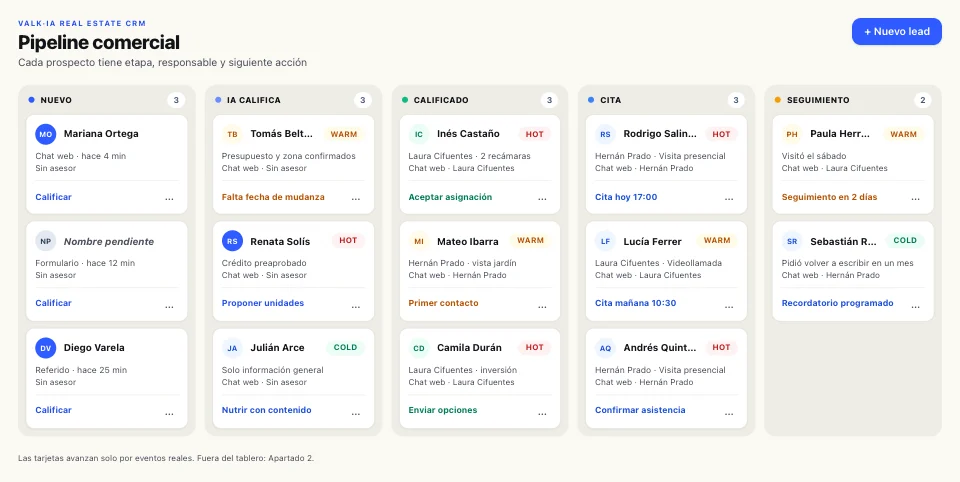Screen dimensions: 960x482
Task: Click Falta fecha de mudanza action
Action: [x=273, y=197]
